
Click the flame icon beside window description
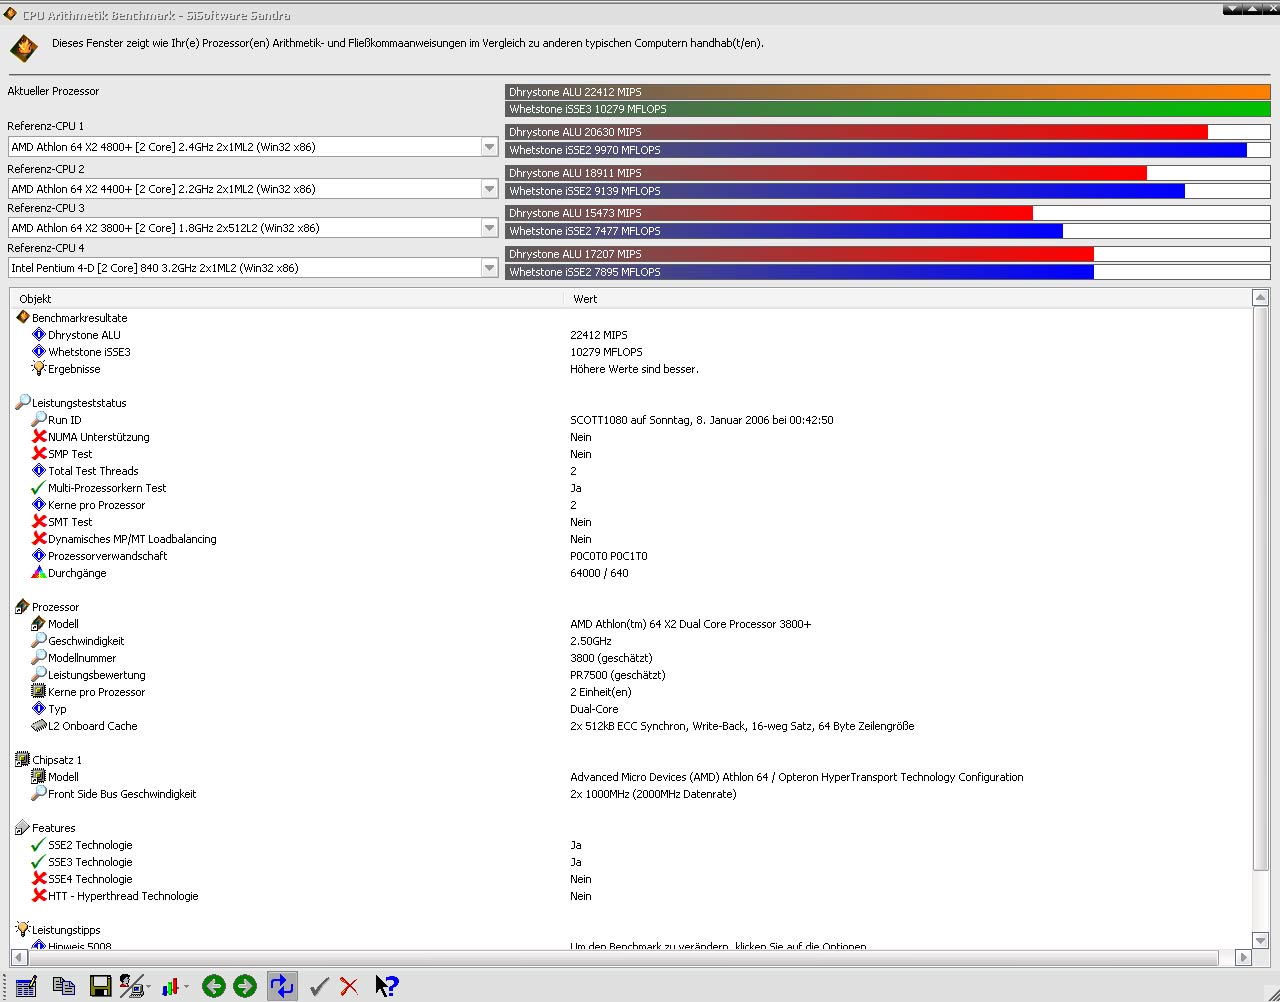tap(24, 48)
